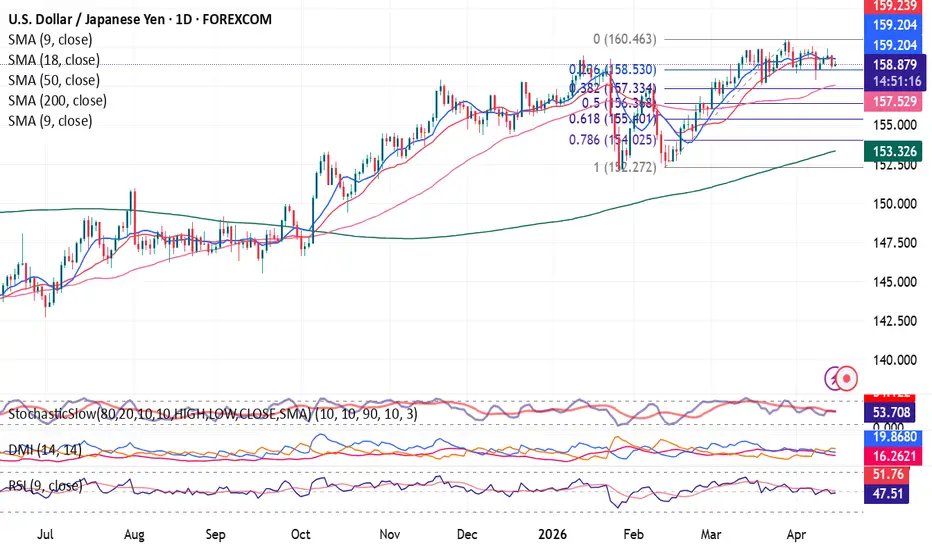Click the 0 (160.463) Fibonacci level label
Screen dimensions: 932x550
[625, 39]
